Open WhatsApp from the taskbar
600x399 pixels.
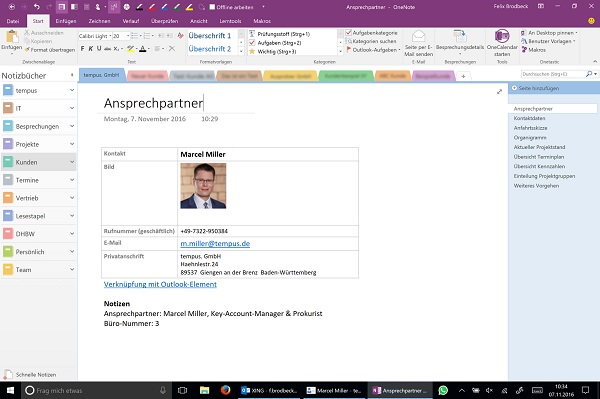443,390
